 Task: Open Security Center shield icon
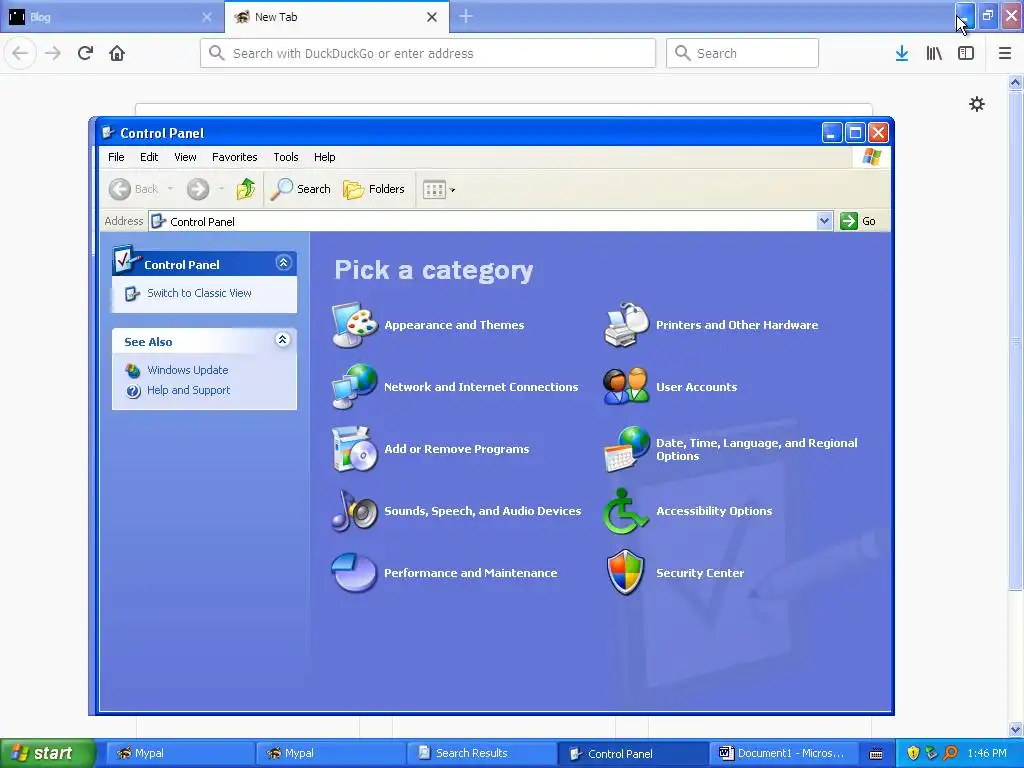[x=626, y=573]
